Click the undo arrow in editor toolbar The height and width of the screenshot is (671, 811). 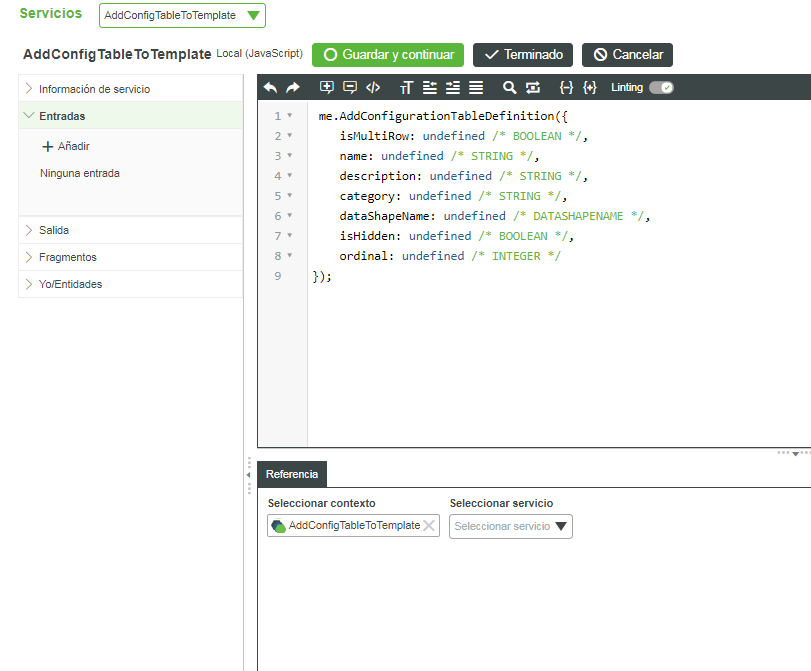270,88
